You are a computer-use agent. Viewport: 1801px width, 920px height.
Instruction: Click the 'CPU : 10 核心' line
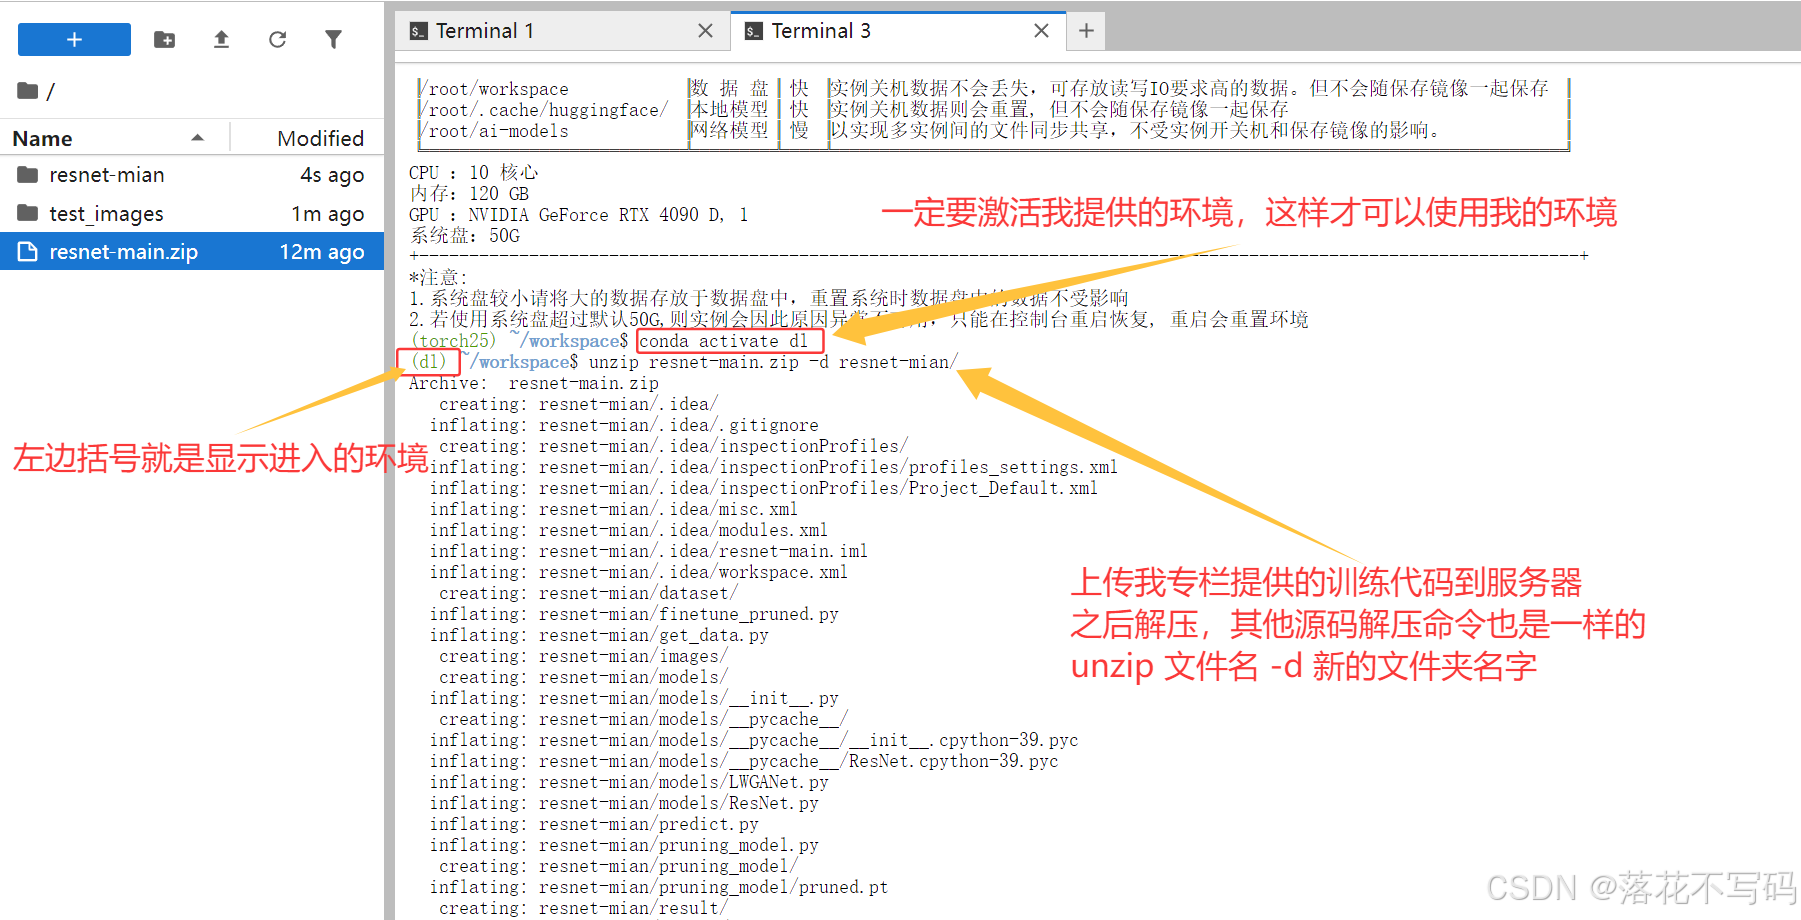[473, 173]
